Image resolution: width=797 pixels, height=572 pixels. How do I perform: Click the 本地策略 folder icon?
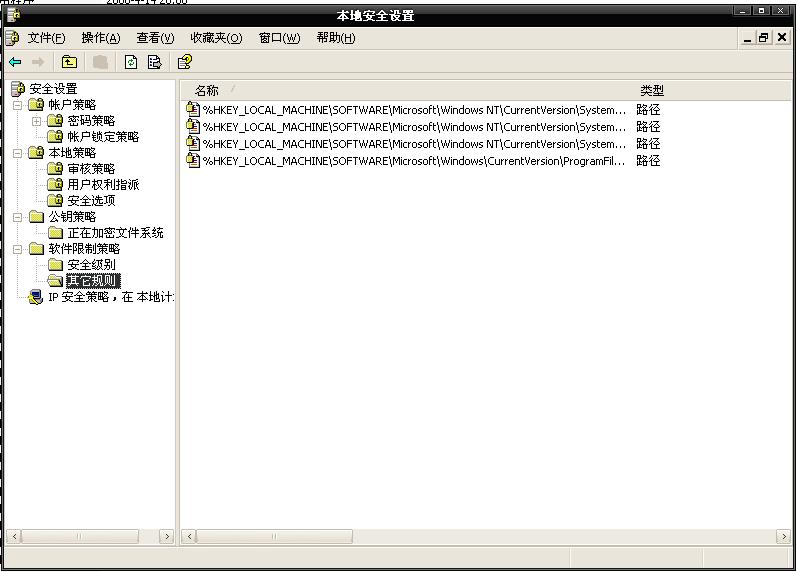(x=36, y=153)
